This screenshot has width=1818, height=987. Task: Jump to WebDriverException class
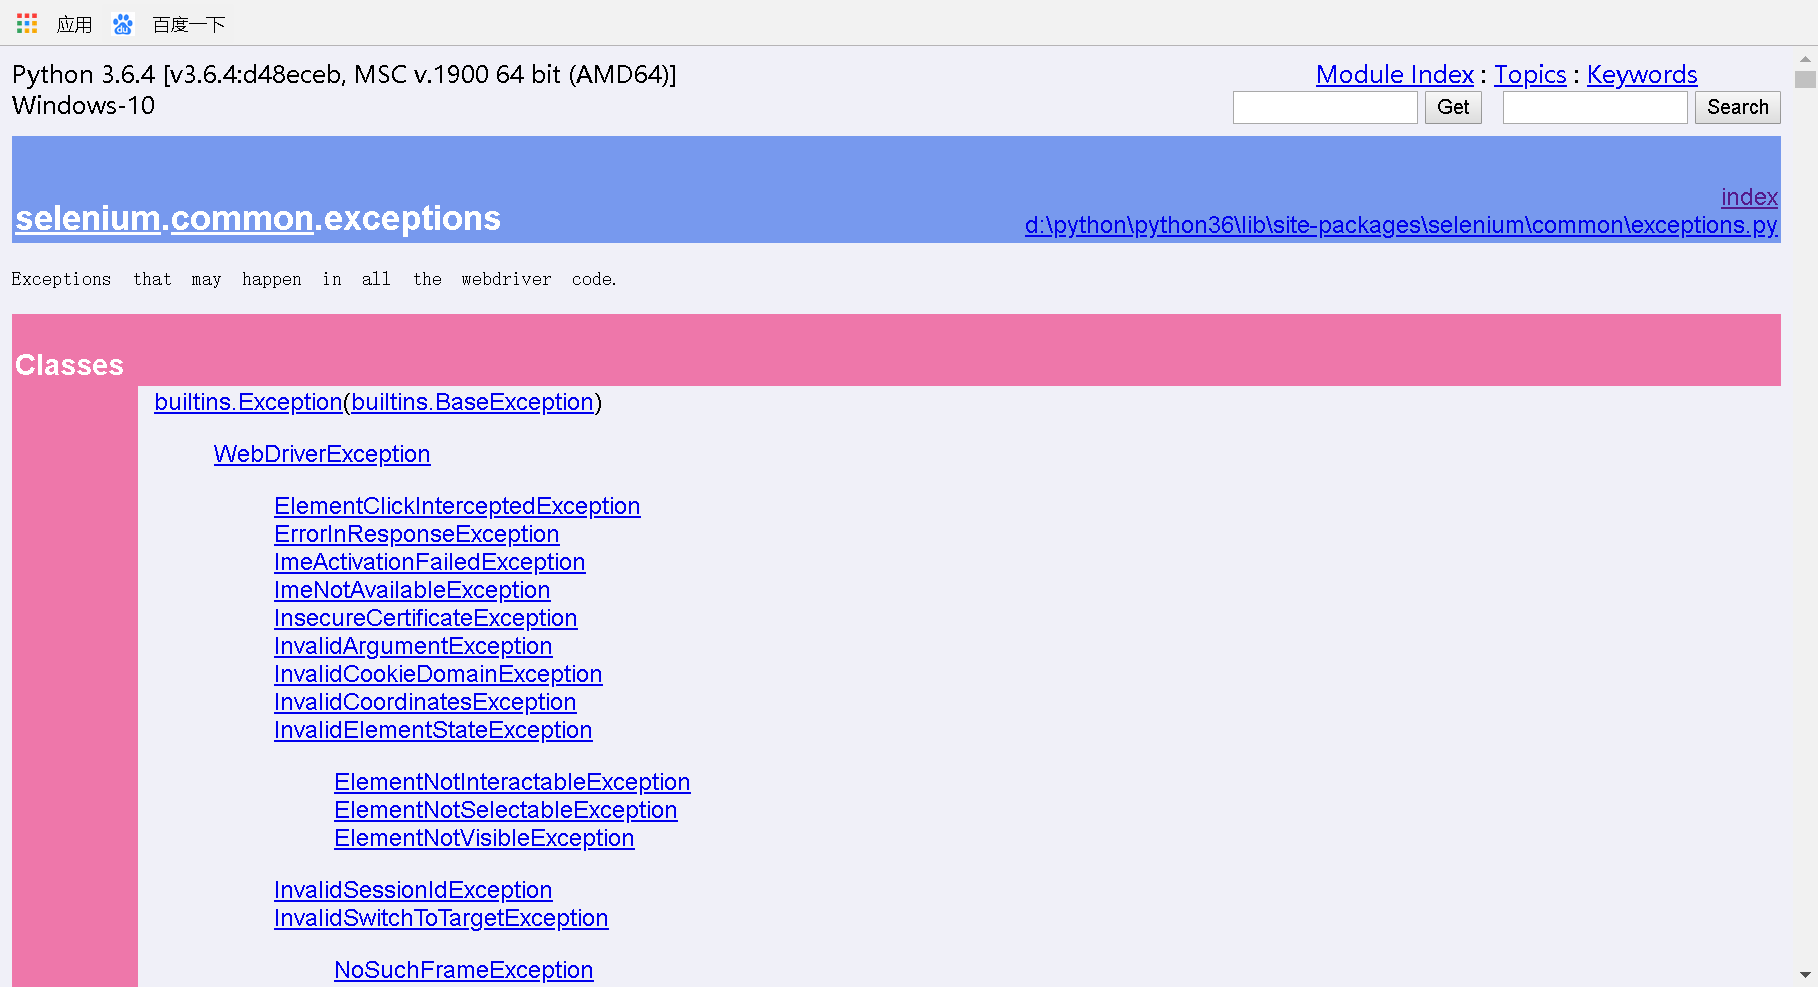322,454
